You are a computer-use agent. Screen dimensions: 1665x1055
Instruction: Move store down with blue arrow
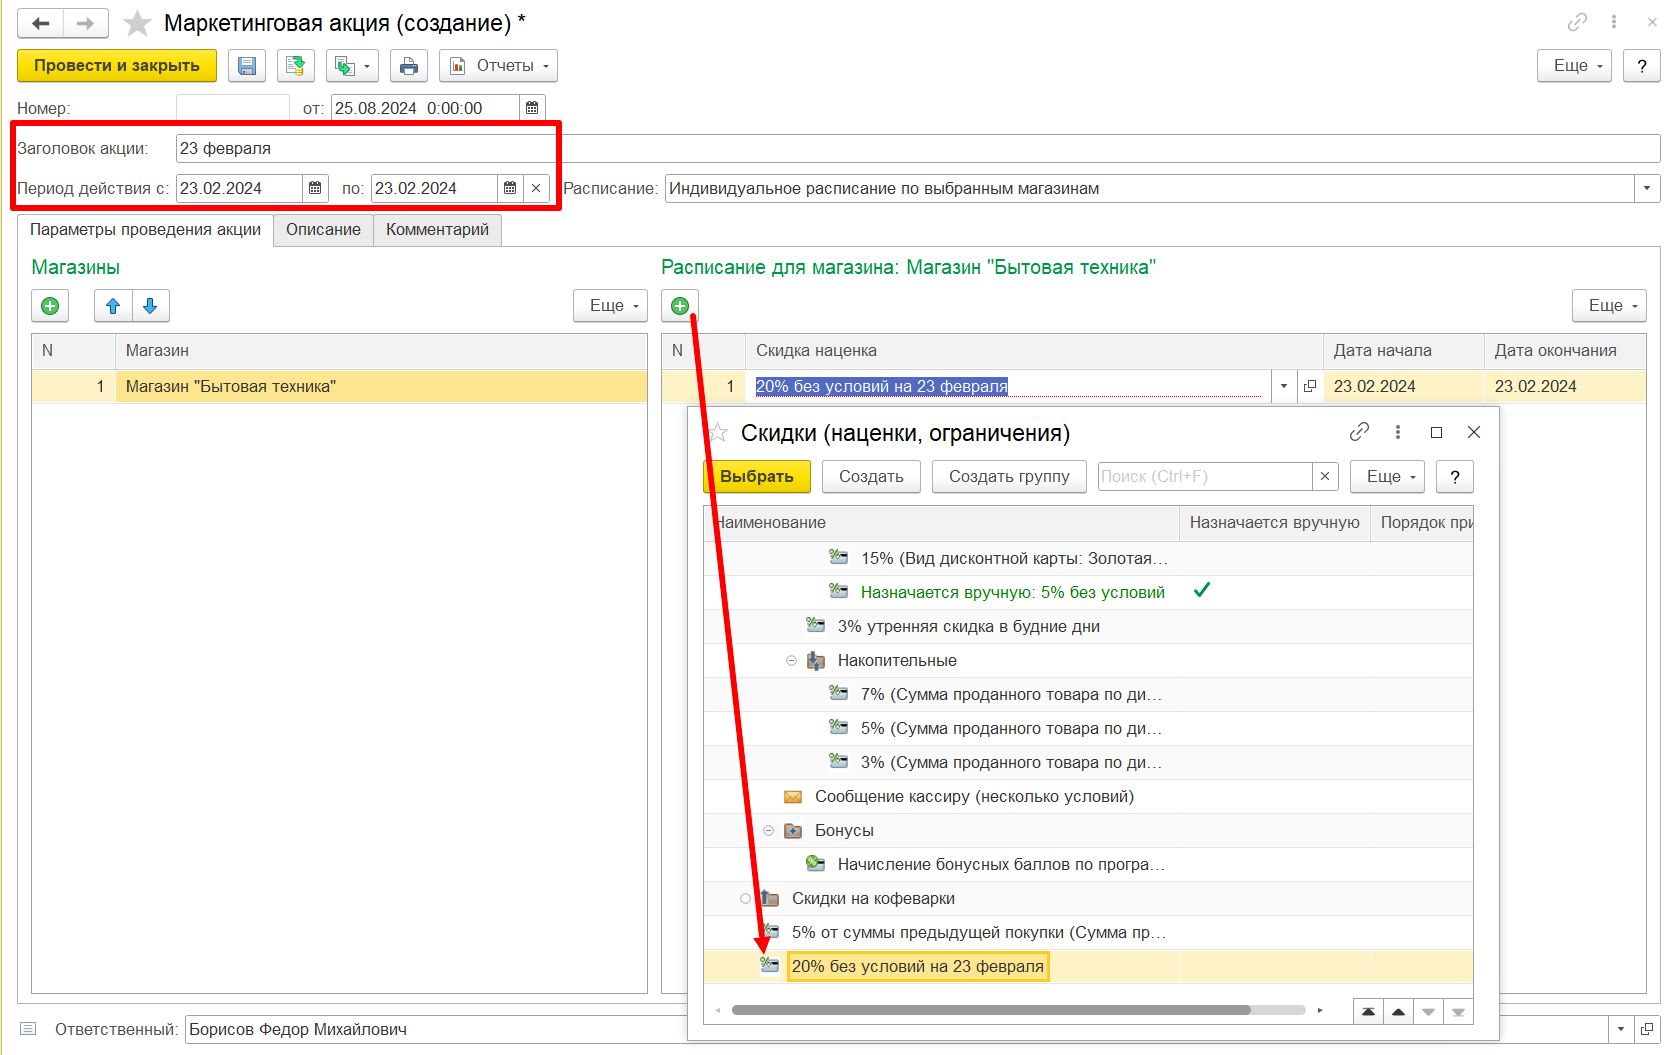click(150, 306)
